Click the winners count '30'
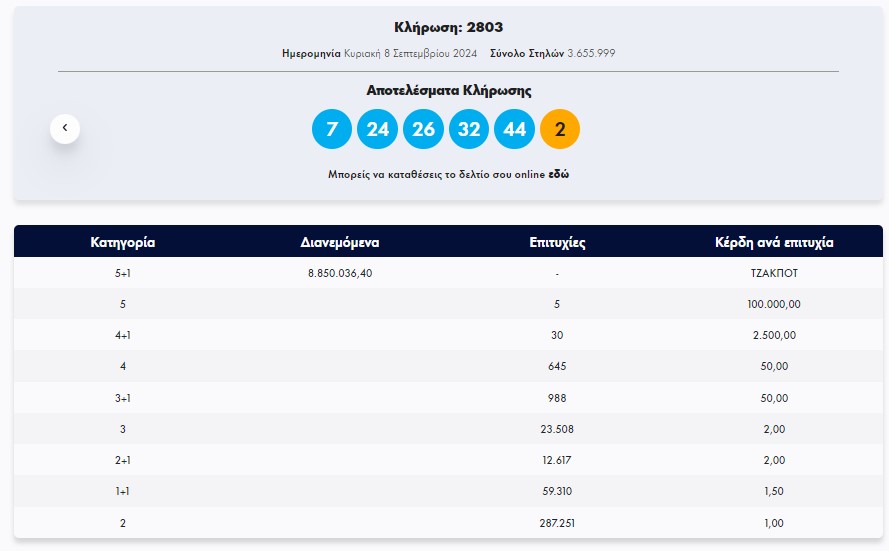Screen dimensions: 889x551 (x=557, y=336)
